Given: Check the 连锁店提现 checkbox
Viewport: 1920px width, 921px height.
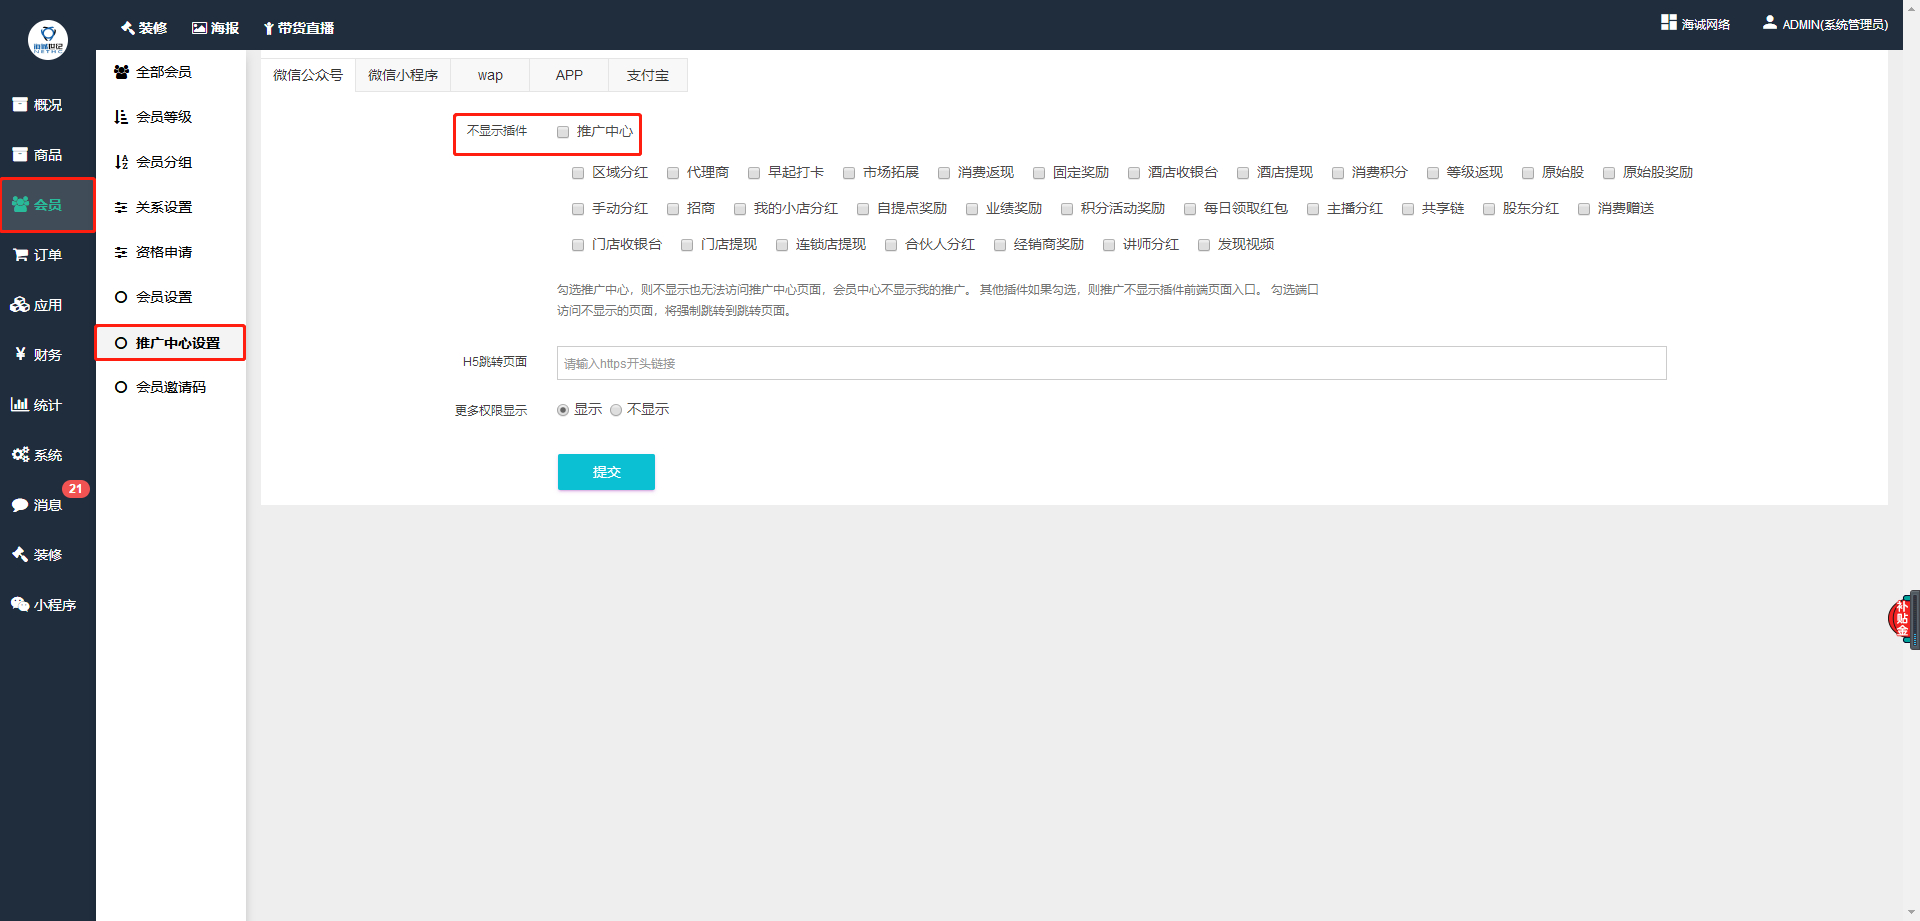Looking at the screenshot, I should [782, 245].
